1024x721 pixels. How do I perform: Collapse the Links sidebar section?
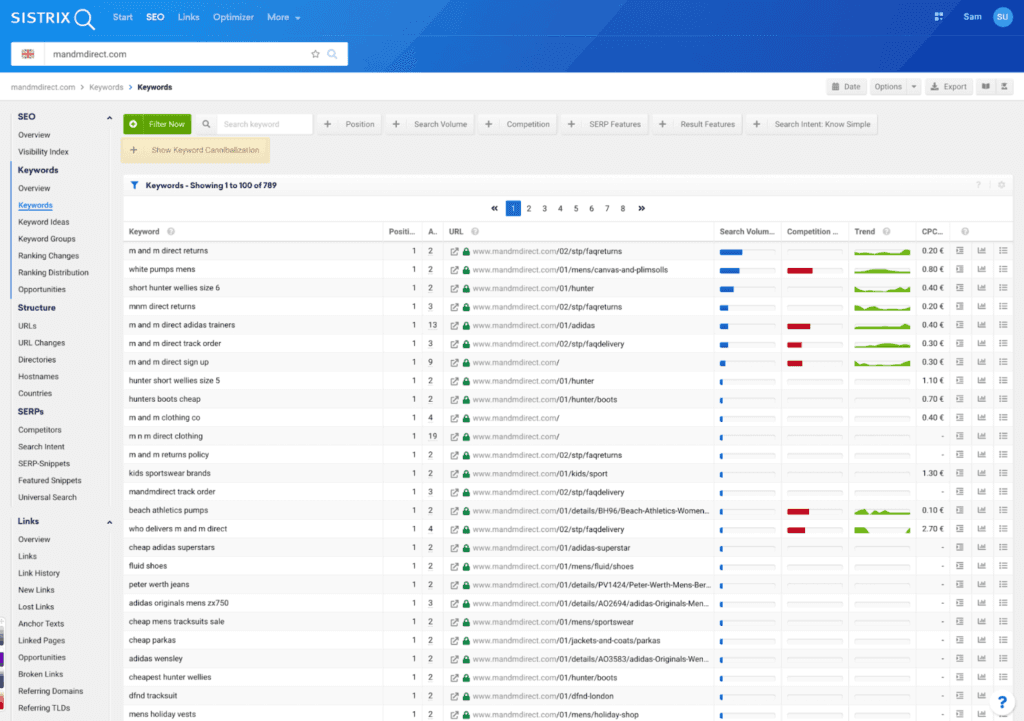click(x=109, y=522)
